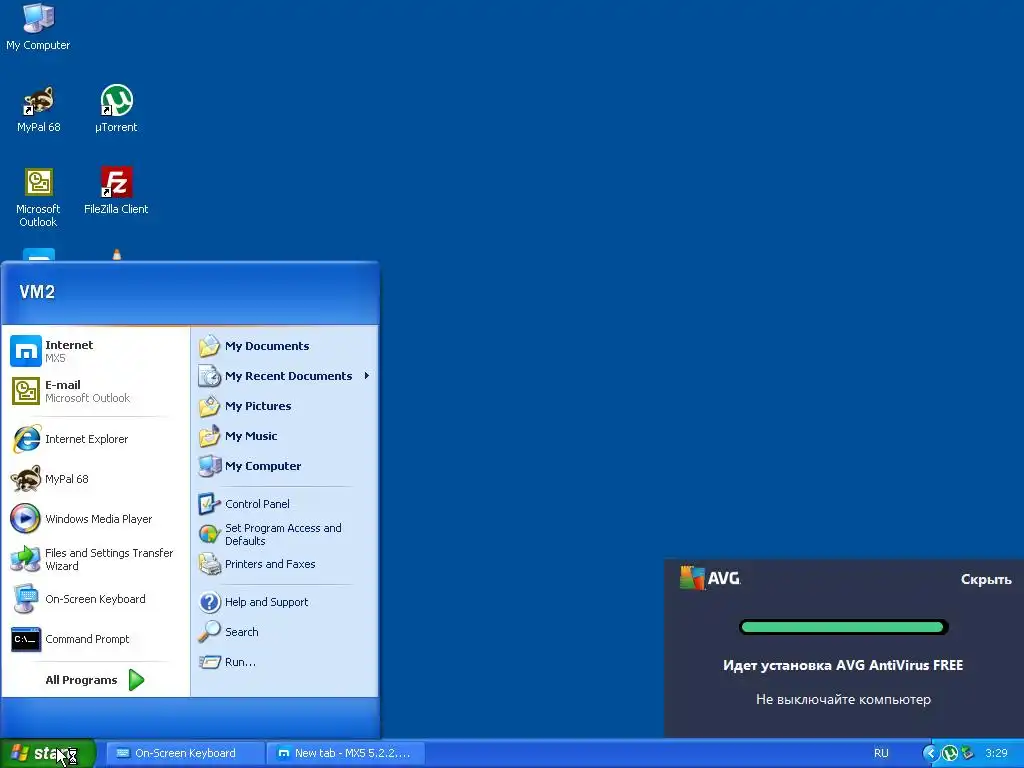Launch FileZilla Client desktop shortcut
This screenshot has width=1024, height=768.
click(x=116, y=191)
